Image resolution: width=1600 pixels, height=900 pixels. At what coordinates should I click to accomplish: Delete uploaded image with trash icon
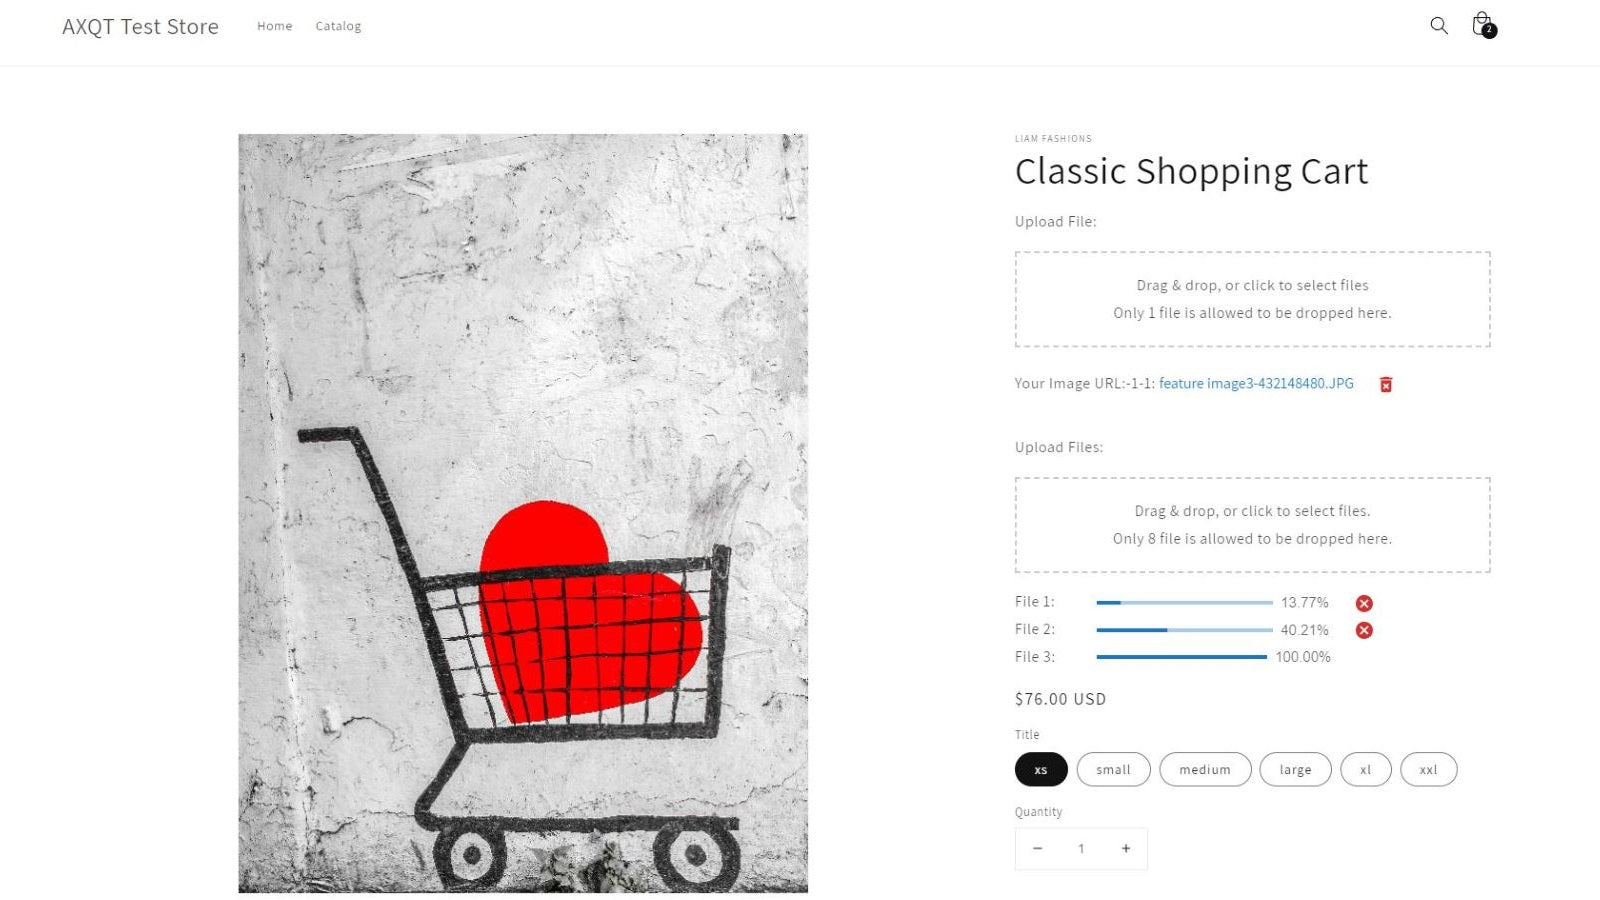click(x=1386, y=385)
